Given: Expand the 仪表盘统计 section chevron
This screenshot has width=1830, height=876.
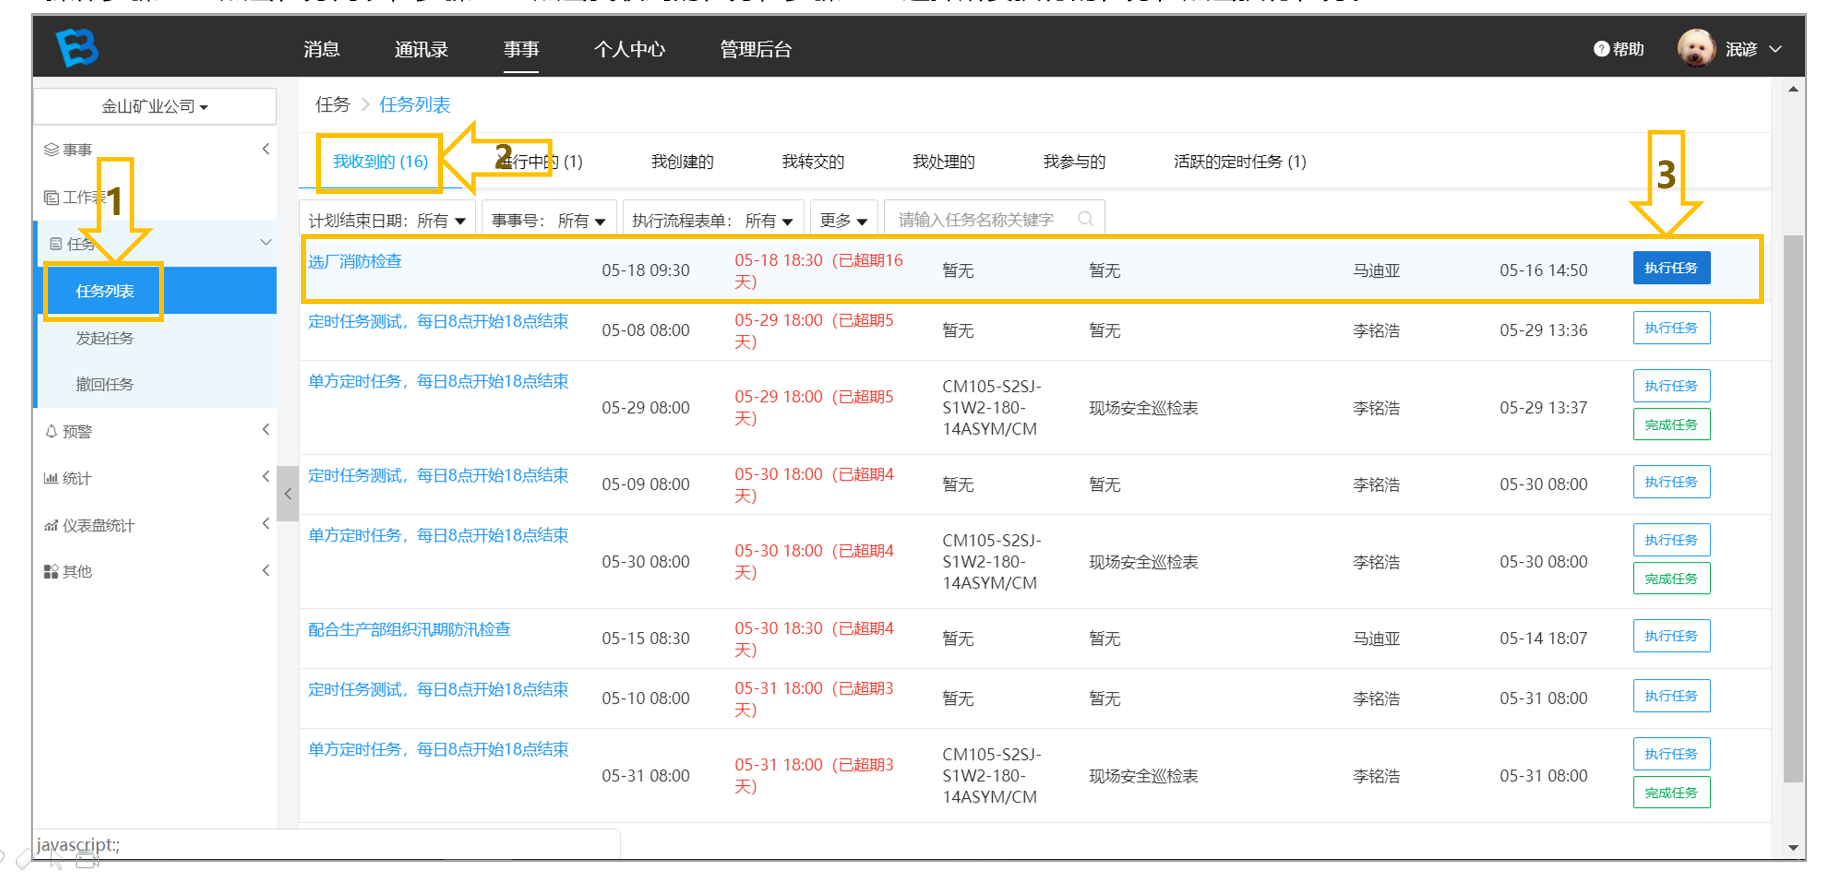Looking at the screenshot, I should pyautogui.click(x=265, y=523).
